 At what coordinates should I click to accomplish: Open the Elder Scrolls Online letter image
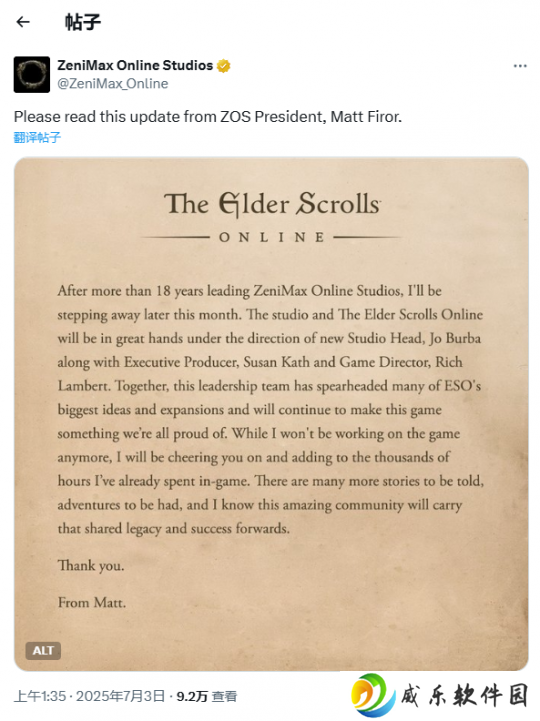271,414
